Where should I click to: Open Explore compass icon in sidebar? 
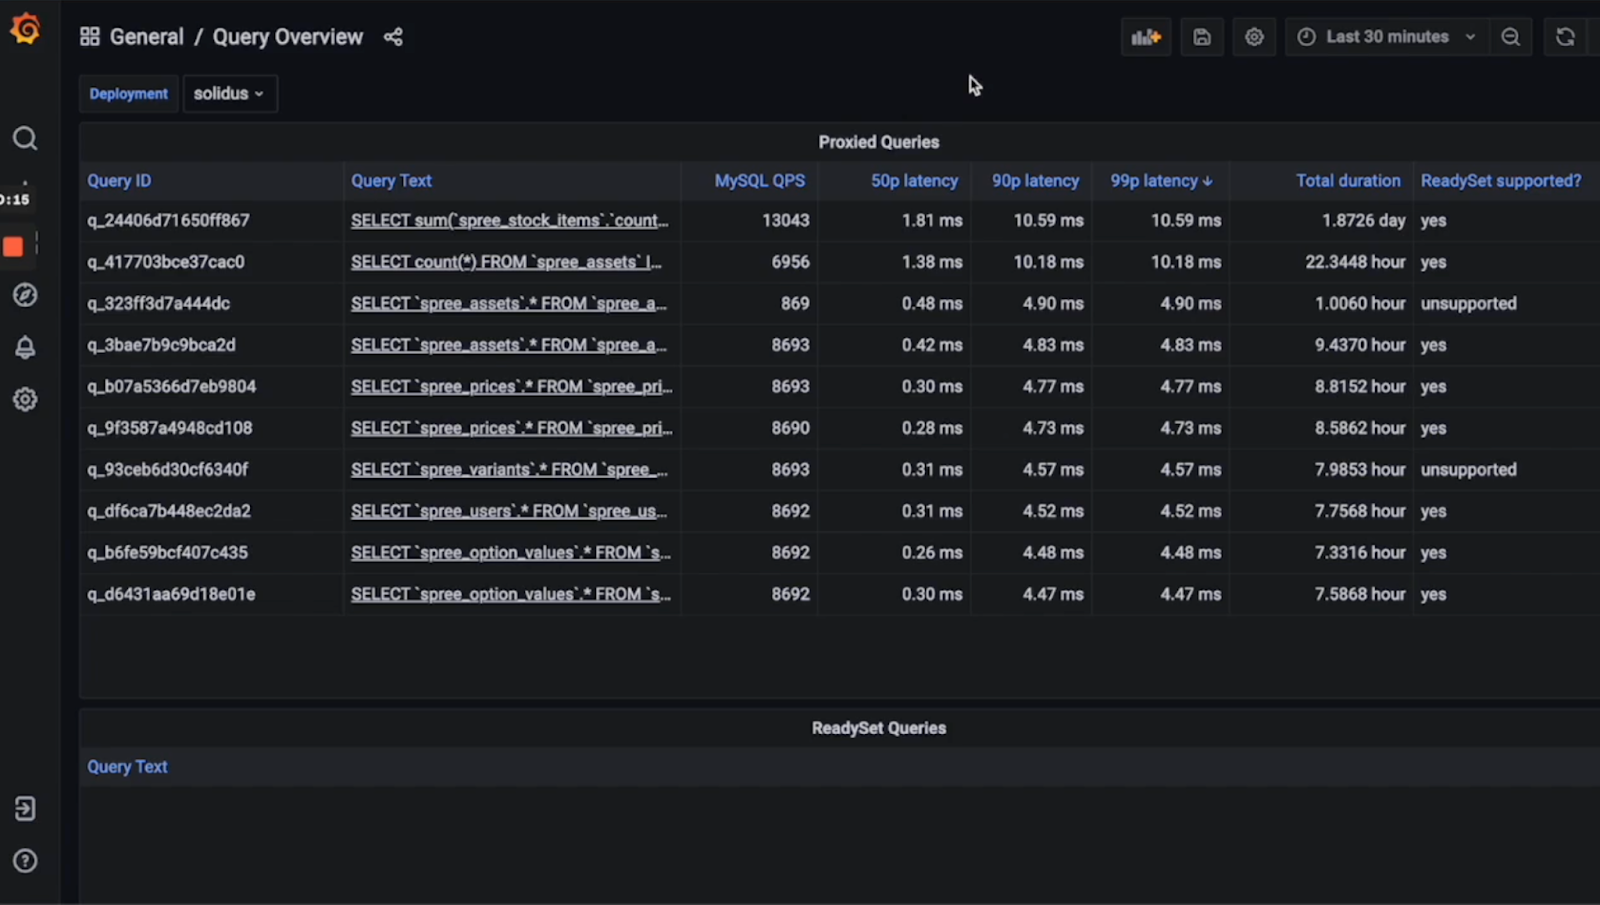click(x=25, y=295)
